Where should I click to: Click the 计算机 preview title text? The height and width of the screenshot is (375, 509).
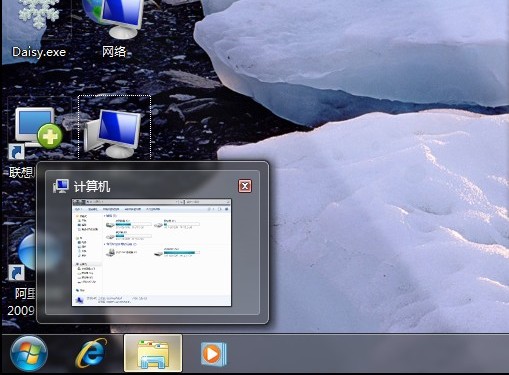coord(92,186)
